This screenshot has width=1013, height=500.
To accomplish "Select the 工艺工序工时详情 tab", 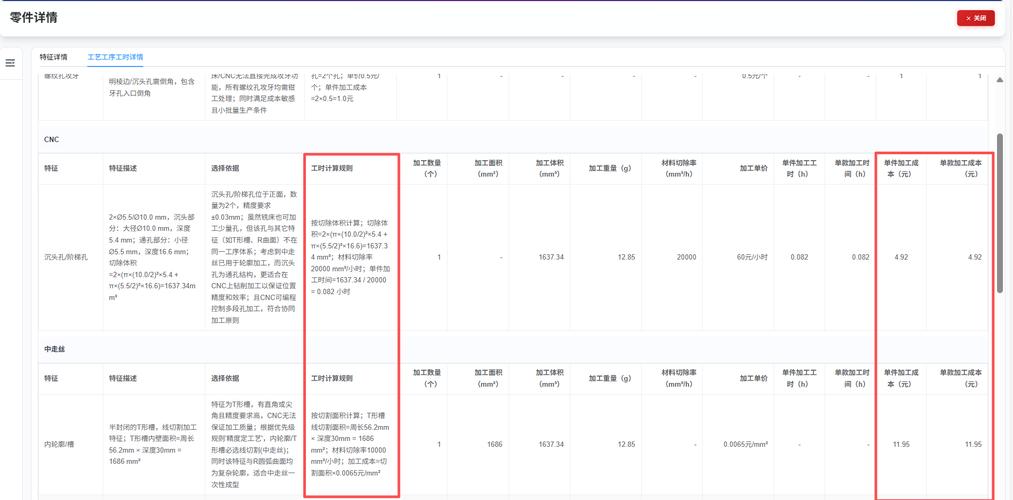I will 115,57.
